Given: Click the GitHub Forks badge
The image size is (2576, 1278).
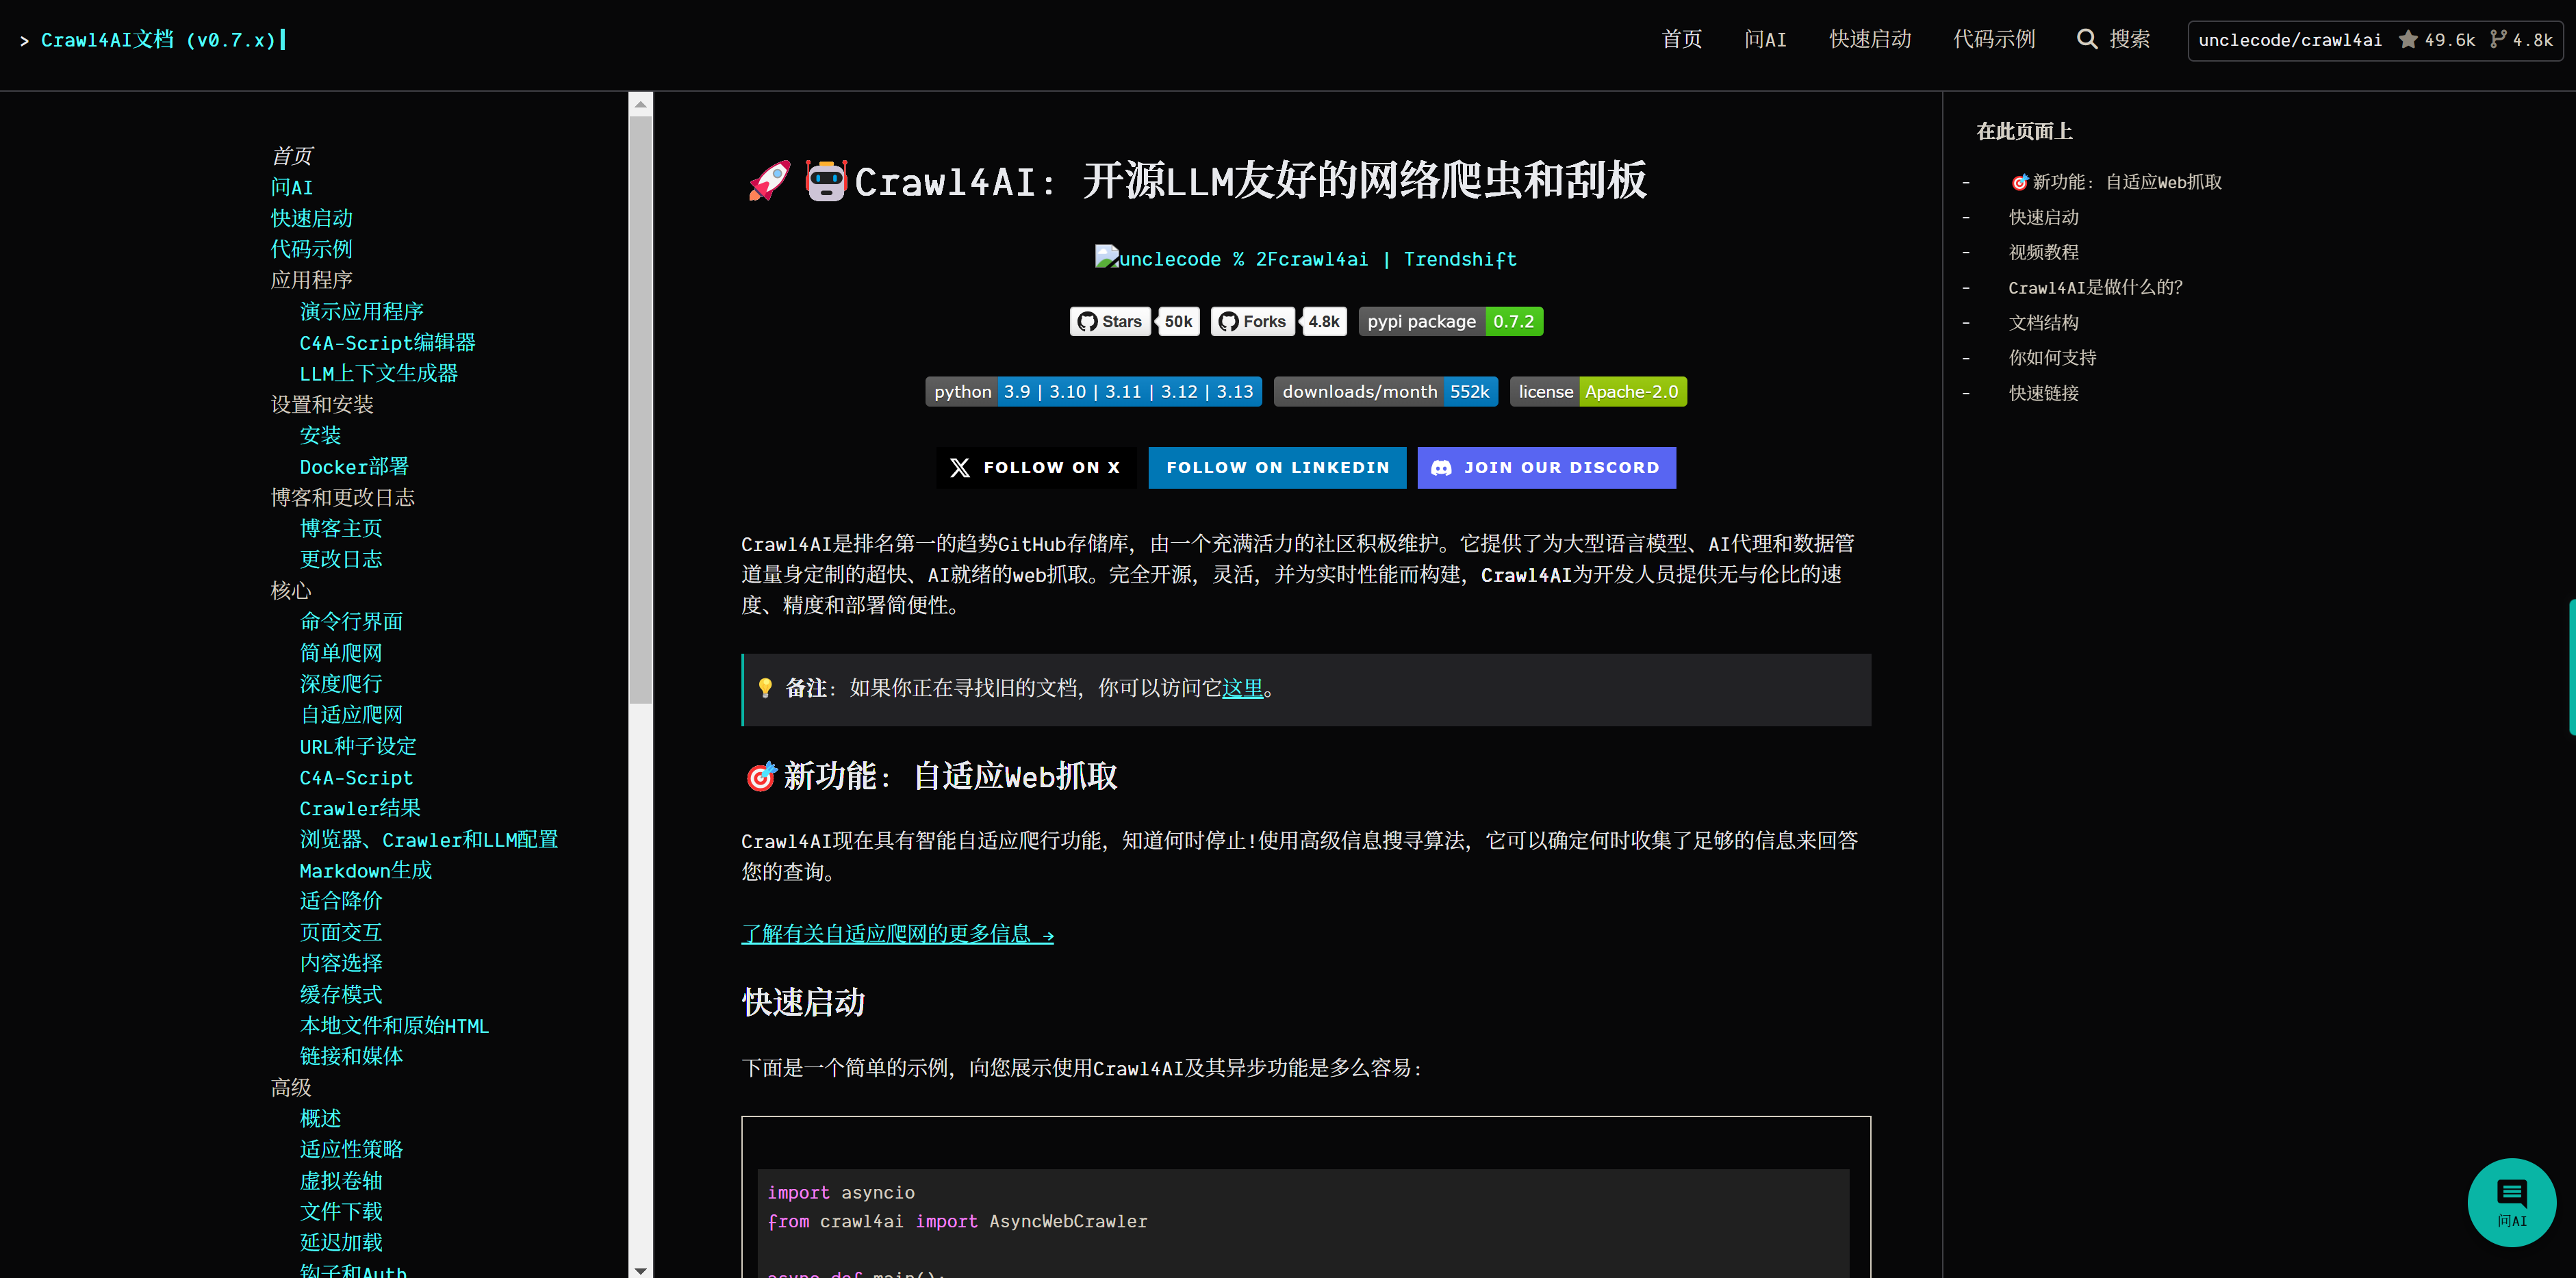Looking at the screenshot, I should (x=1279, y=321).
